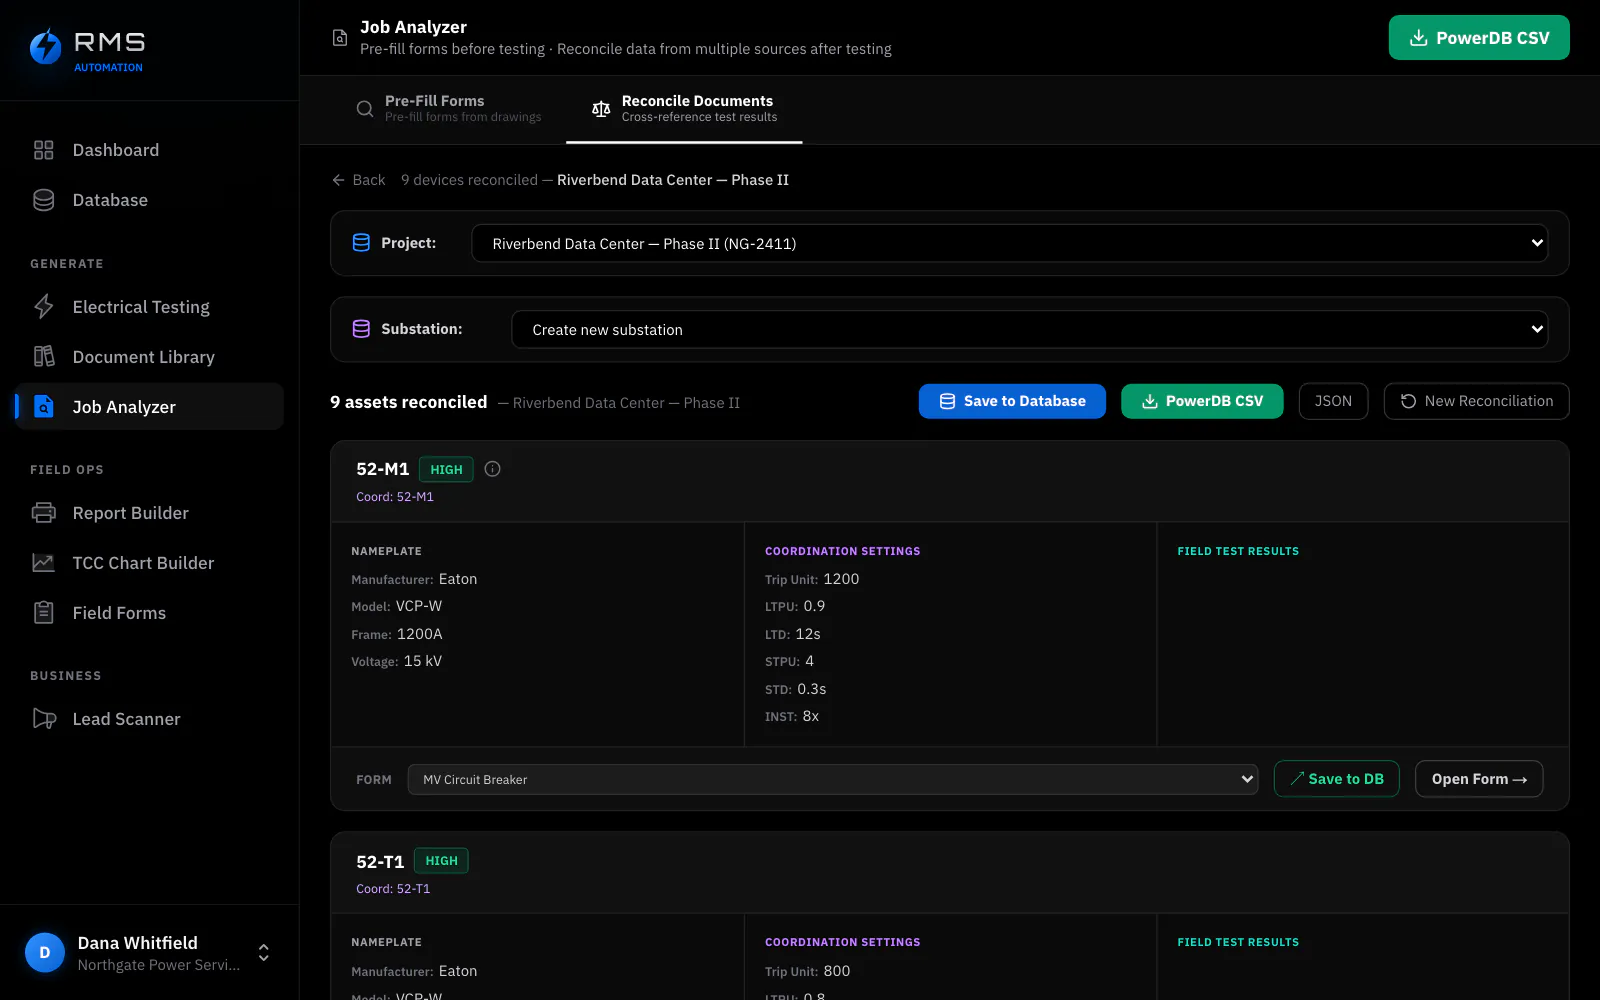The image size is (1600, 1000).
Task: Click the JSON export button
Action: 1333,401
